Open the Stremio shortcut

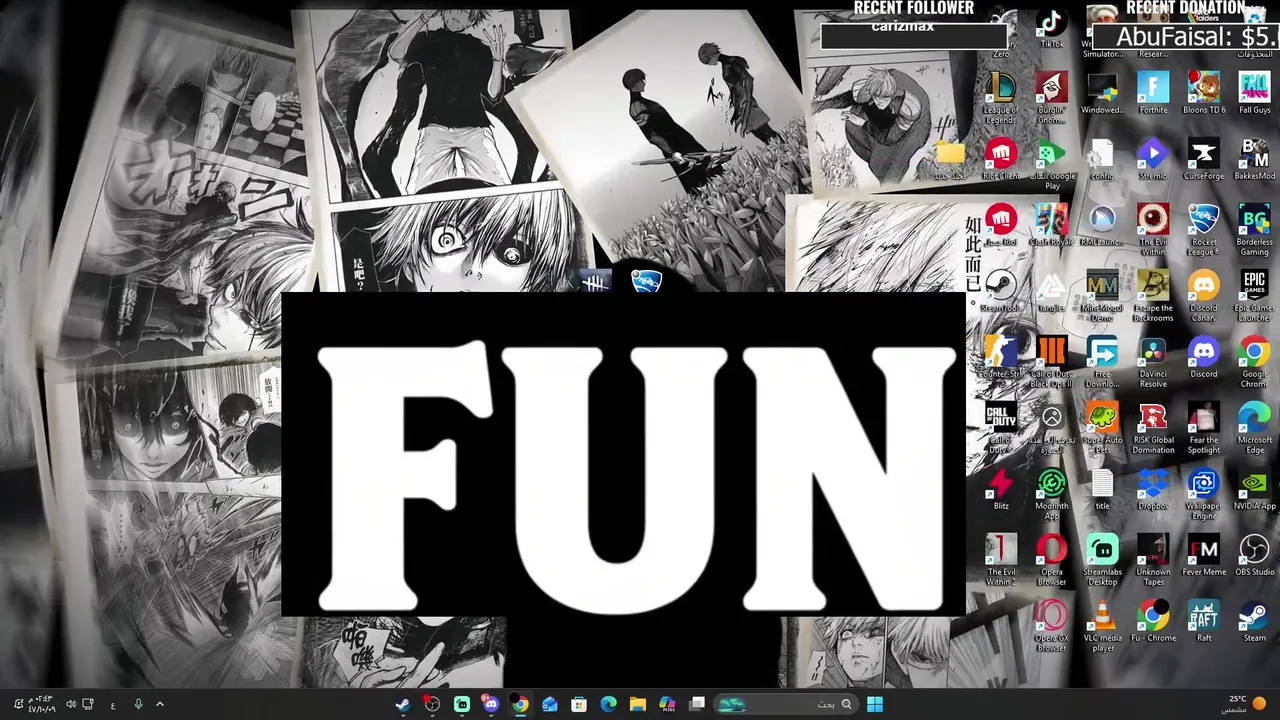click(x=1153, y=159)
